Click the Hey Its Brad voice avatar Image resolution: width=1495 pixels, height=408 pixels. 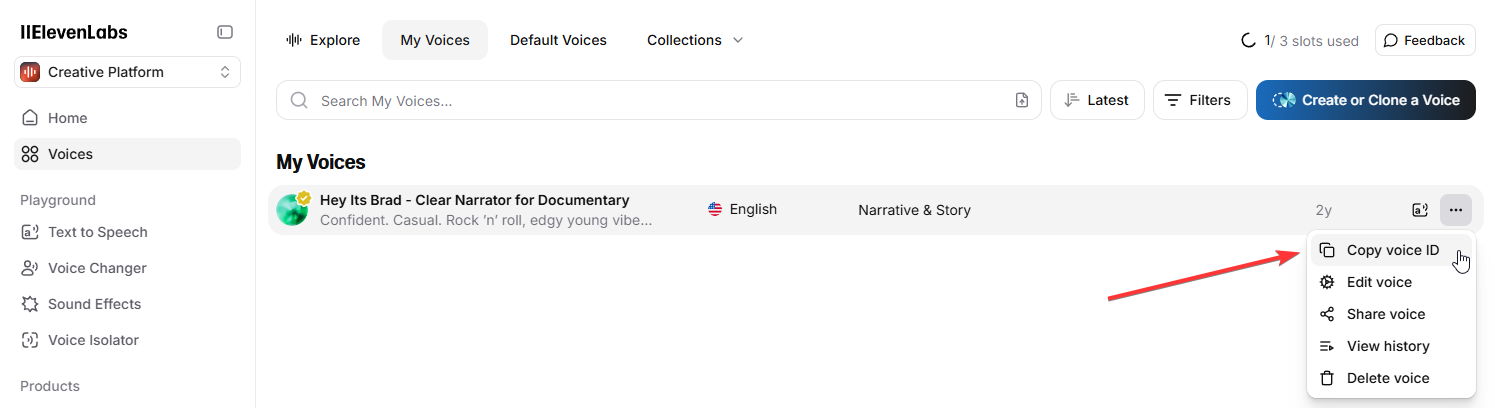coord(292,210)
